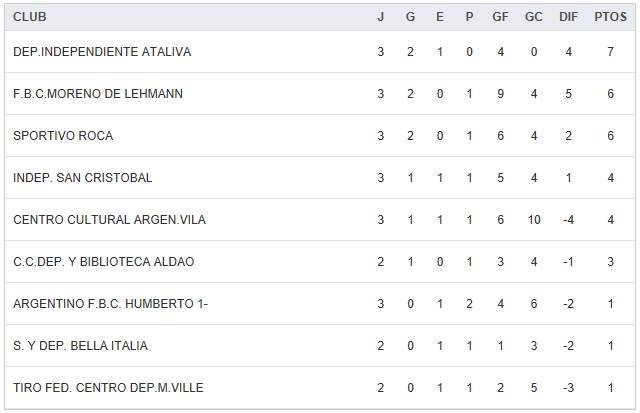The height and width of the screenshot is (413, 640).
Task: Click the GF column header
Action: pyautogui.click(x=501, y=17)
